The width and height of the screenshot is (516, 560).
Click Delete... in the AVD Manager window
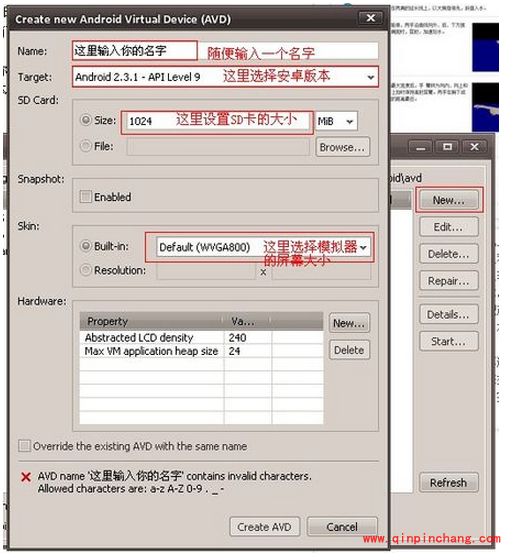449,254
